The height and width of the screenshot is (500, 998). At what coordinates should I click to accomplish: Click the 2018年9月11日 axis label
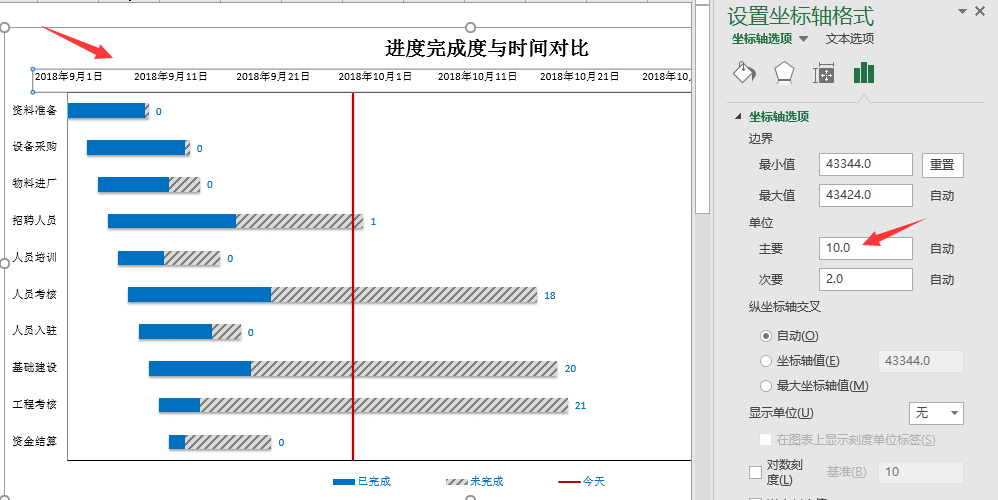point(171,76)
